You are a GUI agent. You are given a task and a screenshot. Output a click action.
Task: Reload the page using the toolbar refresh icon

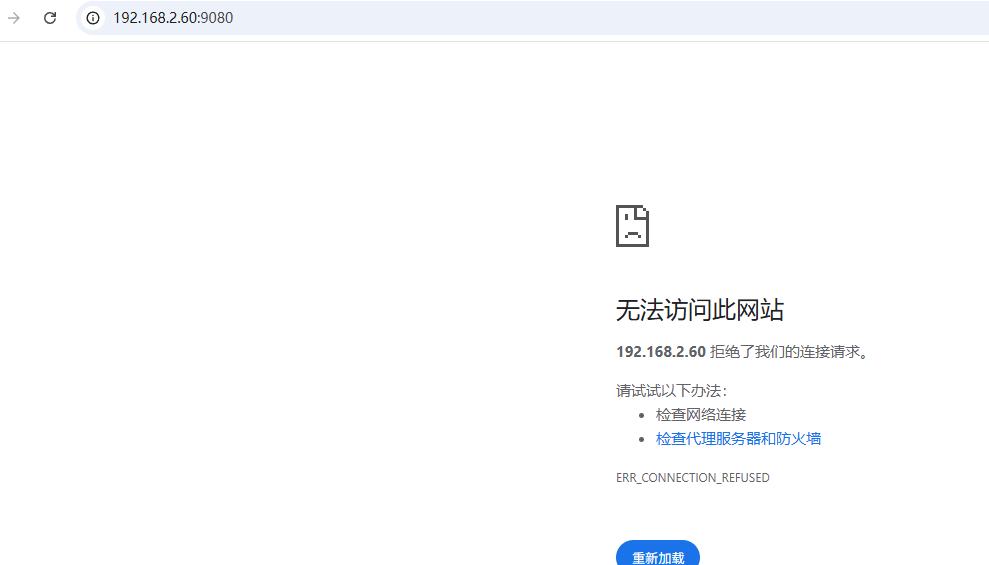(x=50, y=18)
